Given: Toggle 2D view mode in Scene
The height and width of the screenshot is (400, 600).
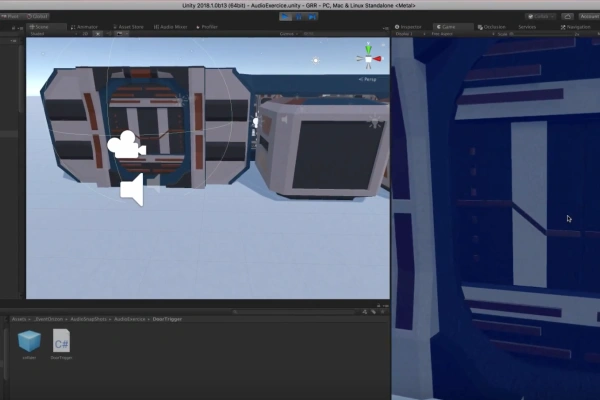Looking at the screenshot, I should point(85,34).
